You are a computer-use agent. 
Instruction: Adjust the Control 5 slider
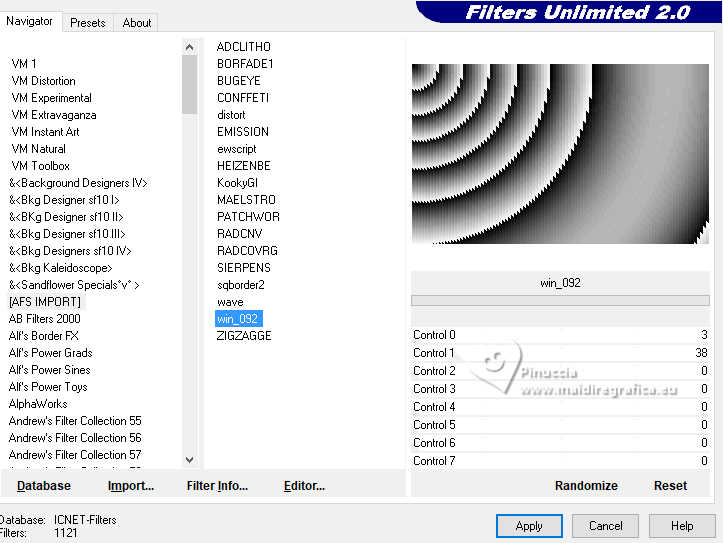(x=560, y=425)
